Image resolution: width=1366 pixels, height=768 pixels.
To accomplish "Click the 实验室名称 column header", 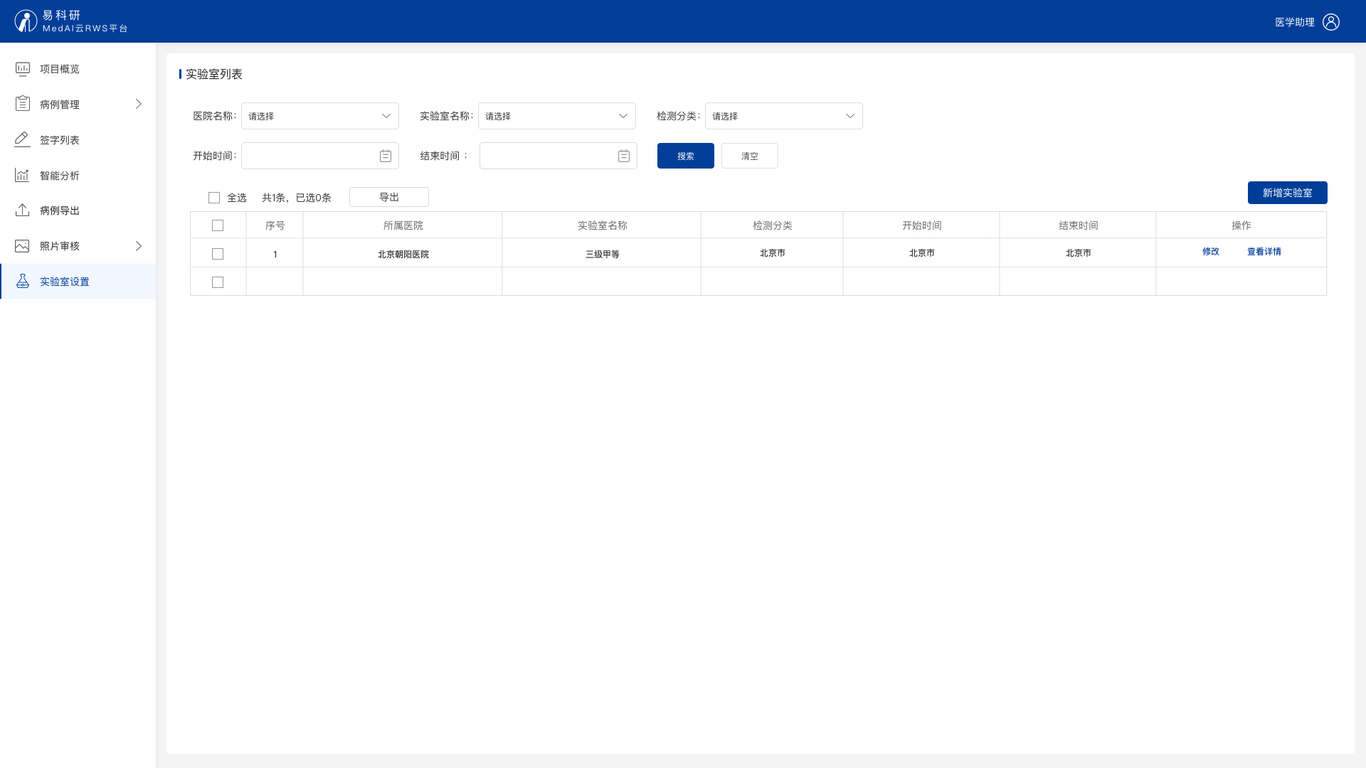I will 602,226.
